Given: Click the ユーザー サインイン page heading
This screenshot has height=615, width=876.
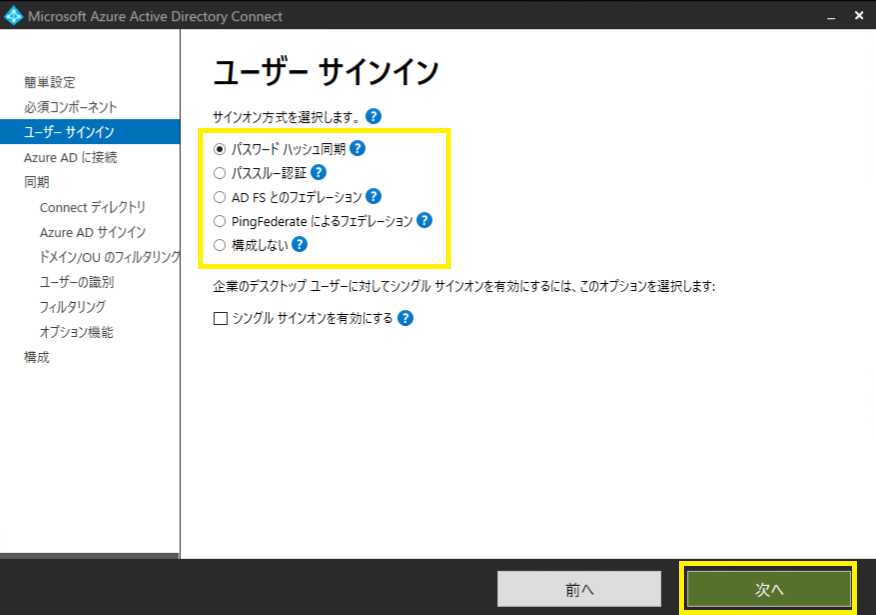Looking at the screenshot, I should coord(326,72).
